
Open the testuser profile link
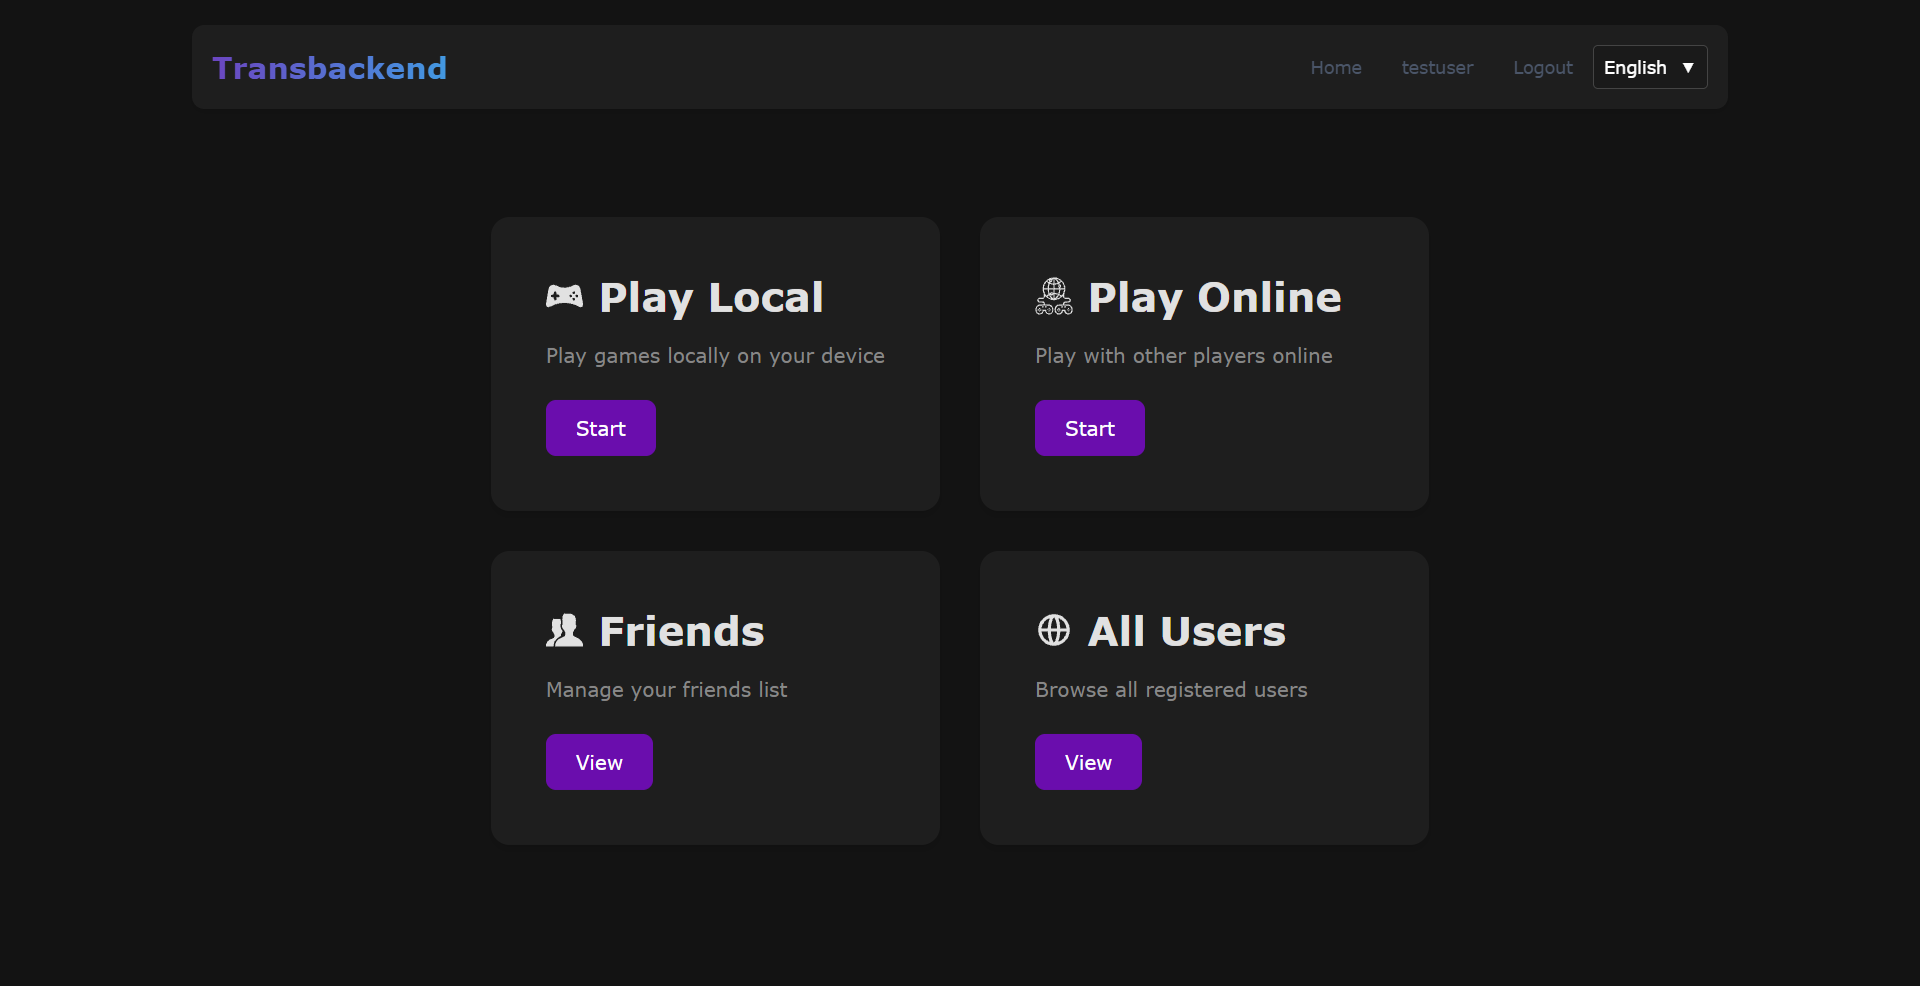click(1437, 67)
